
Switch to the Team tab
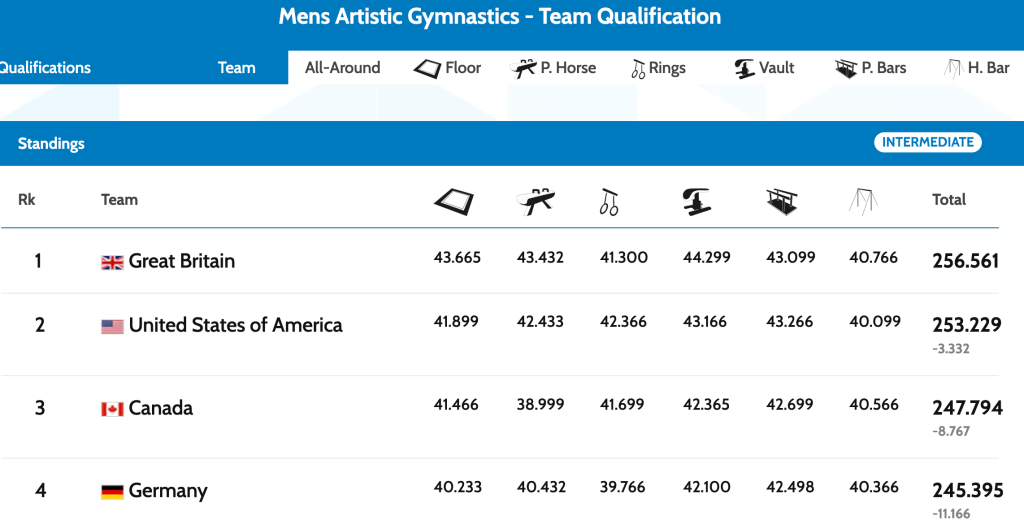(237, 68)
